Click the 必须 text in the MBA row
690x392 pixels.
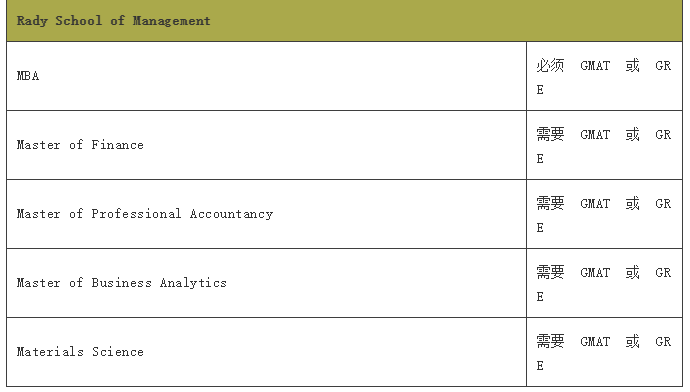click(x=550, y=66)
